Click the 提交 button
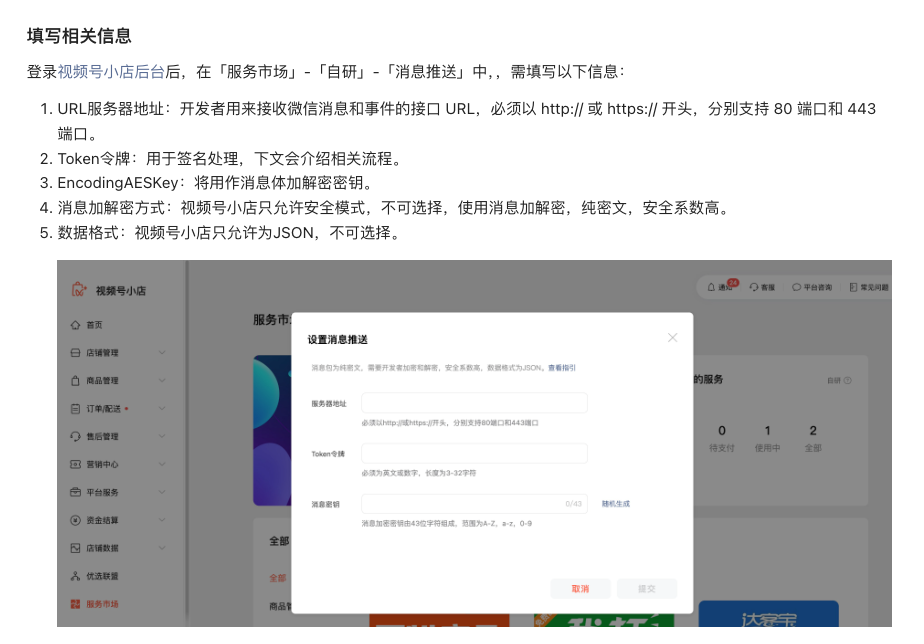The width and height of the screenshot is (924, 644). (646, 589)
